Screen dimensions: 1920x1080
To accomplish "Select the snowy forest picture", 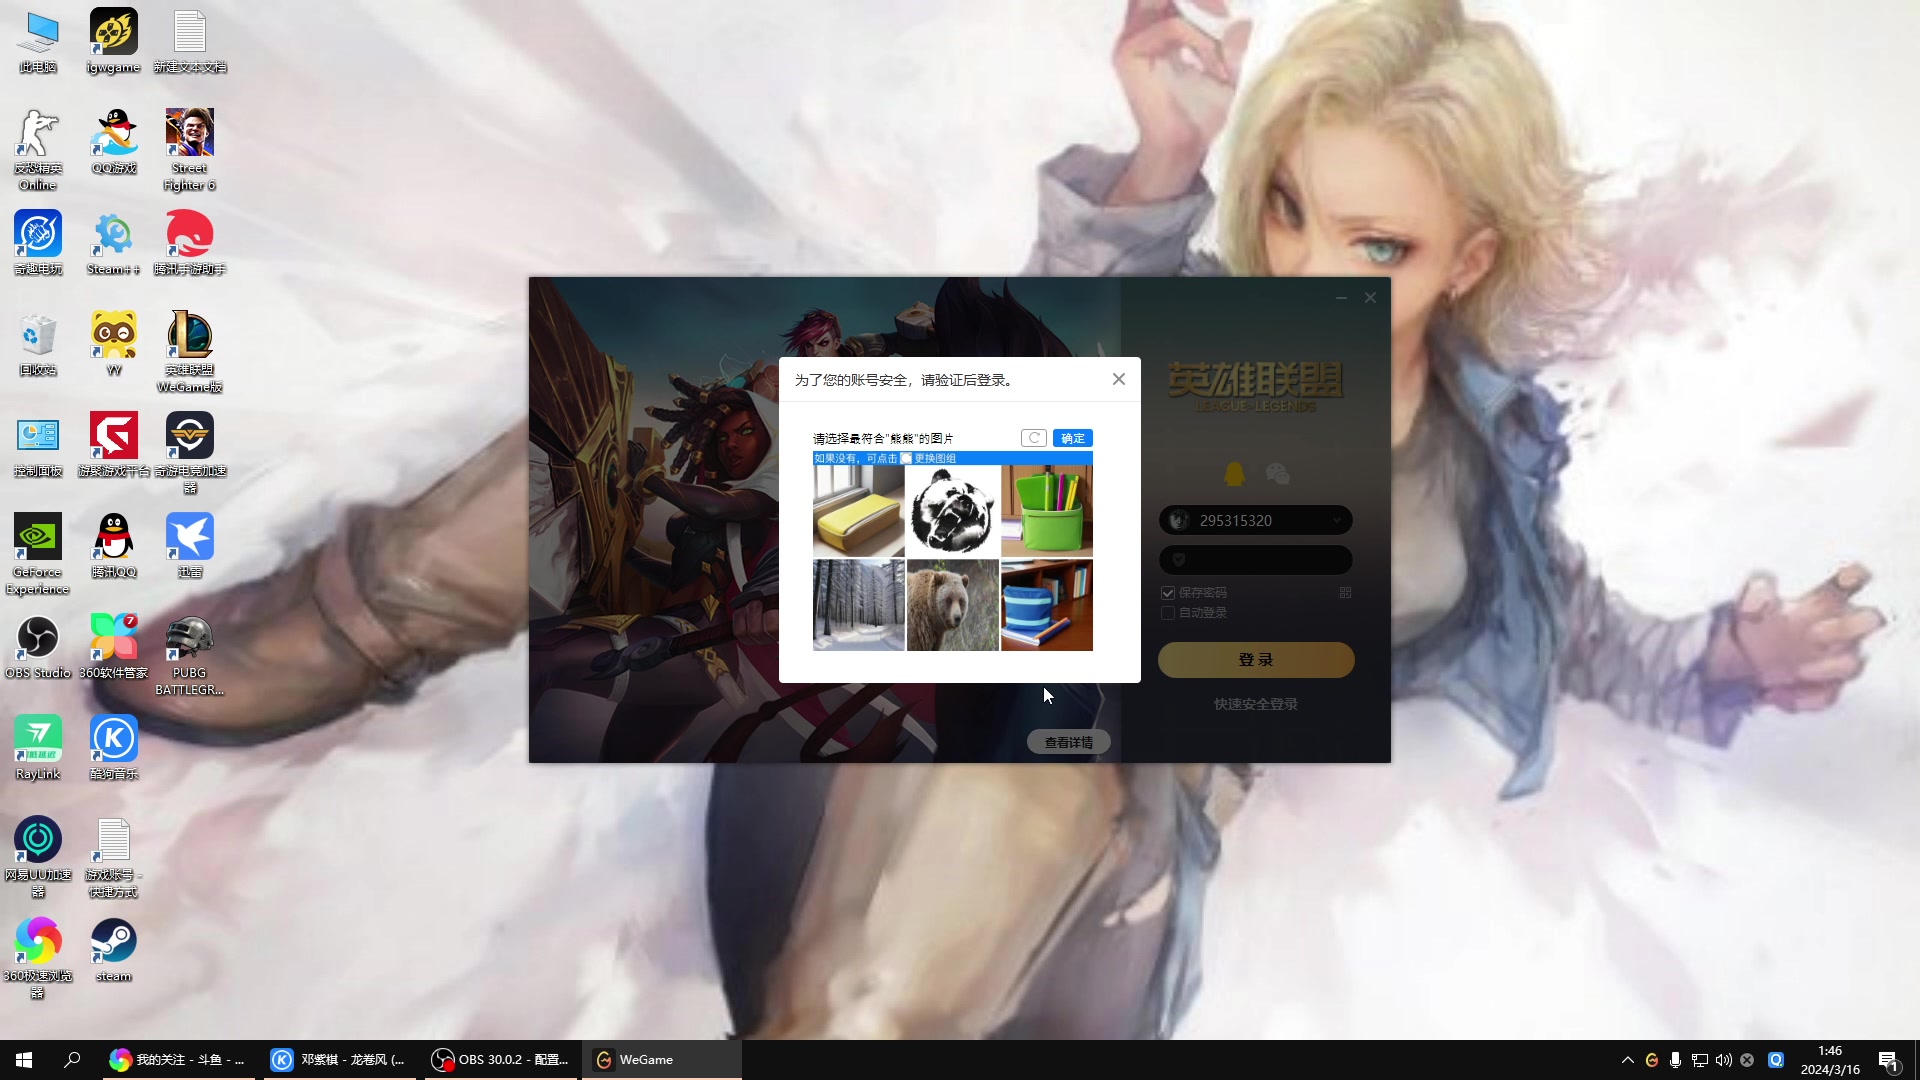I will [858, 605].
